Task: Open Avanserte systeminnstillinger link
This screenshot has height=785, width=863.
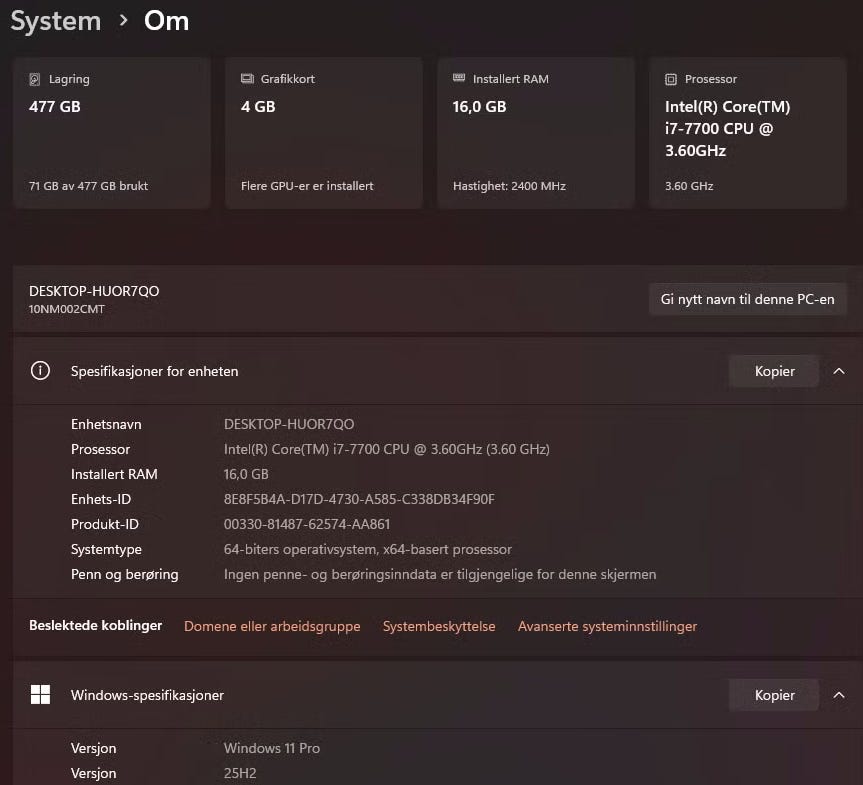Action: 607,626
